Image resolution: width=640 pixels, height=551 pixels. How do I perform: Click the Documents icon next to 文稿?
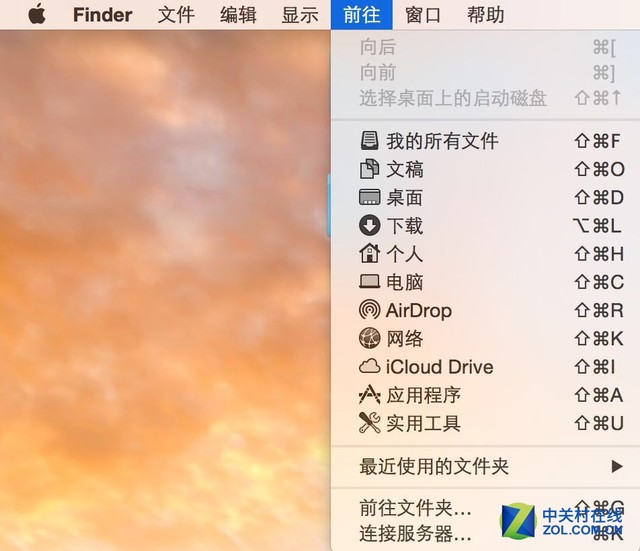[370, 169]
